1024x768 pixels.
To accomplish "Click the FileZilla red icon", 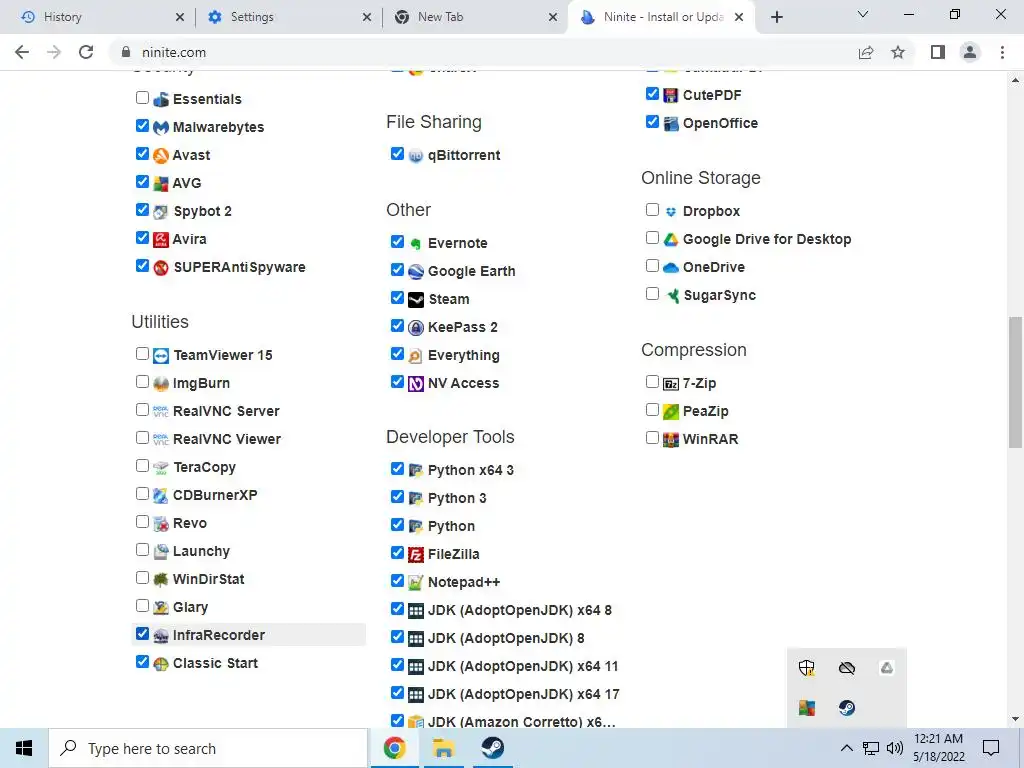I will (416, 555).
